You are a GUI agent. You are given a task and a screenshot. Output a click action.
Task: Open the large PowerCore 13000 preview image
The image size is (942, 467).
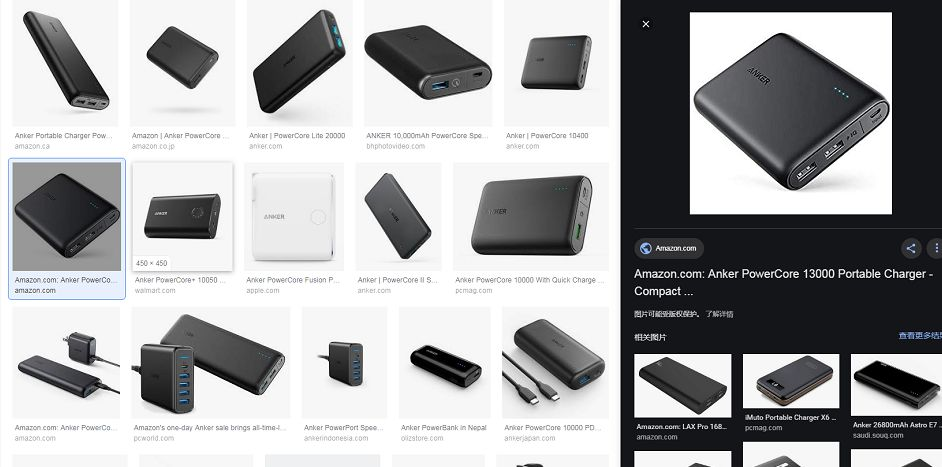[791, 113]
